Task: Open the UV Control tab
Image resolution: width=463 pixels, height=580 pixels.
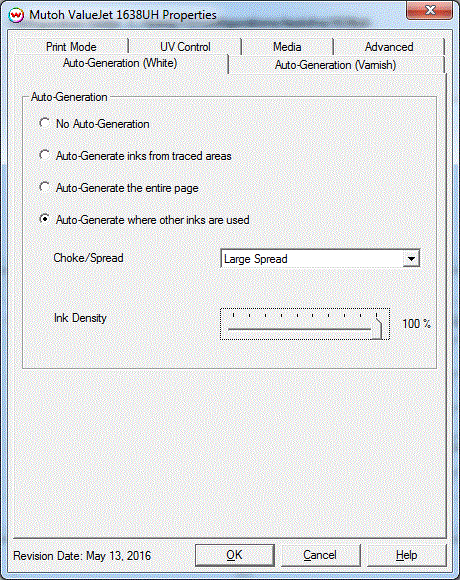Action: [x=185, y=47]
